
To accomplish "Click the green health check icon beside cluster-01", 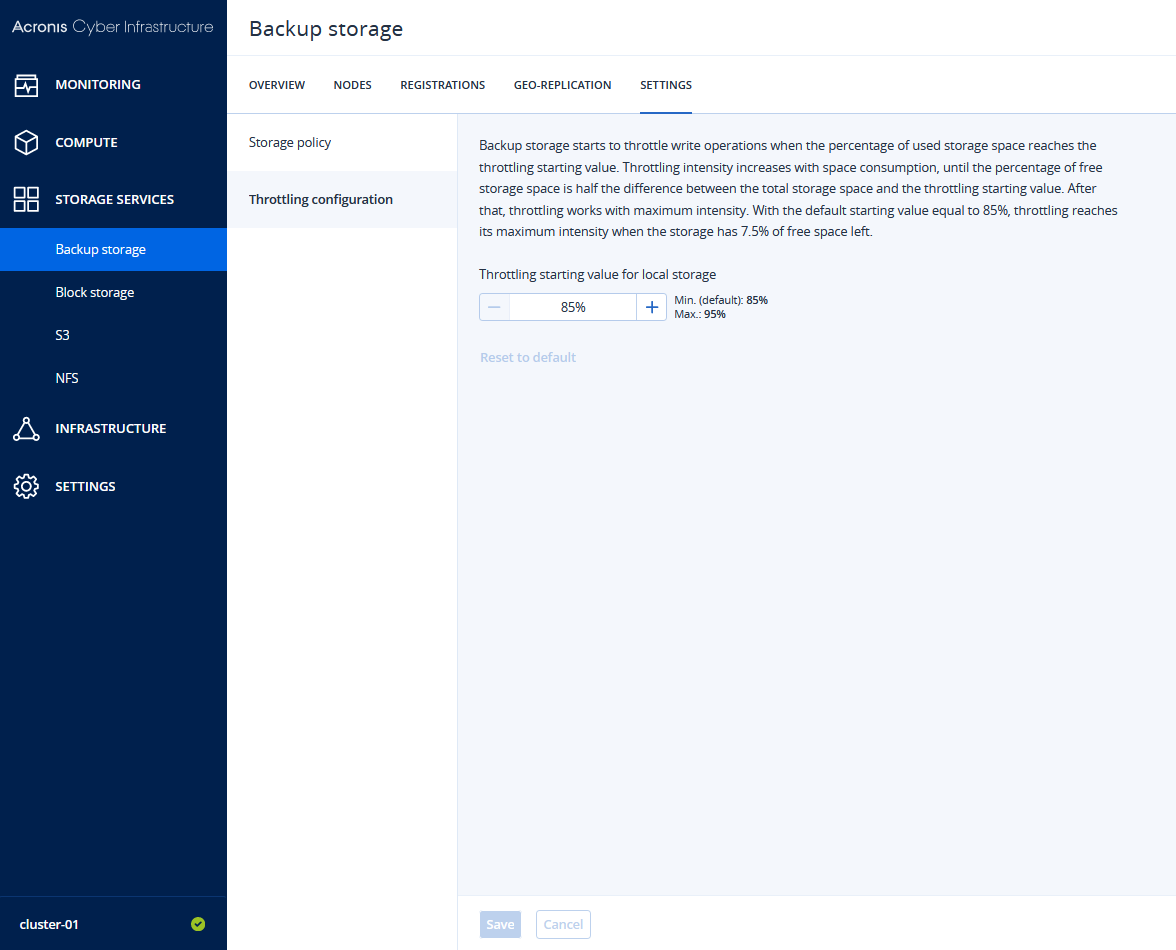I will [198, 923].
